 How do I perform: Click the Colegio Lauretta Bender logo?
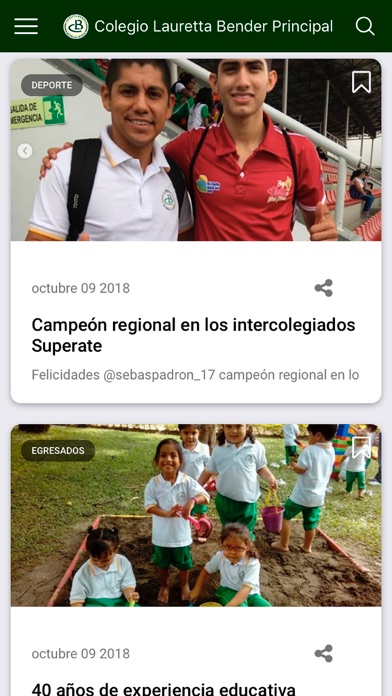(x=75, y=26)
